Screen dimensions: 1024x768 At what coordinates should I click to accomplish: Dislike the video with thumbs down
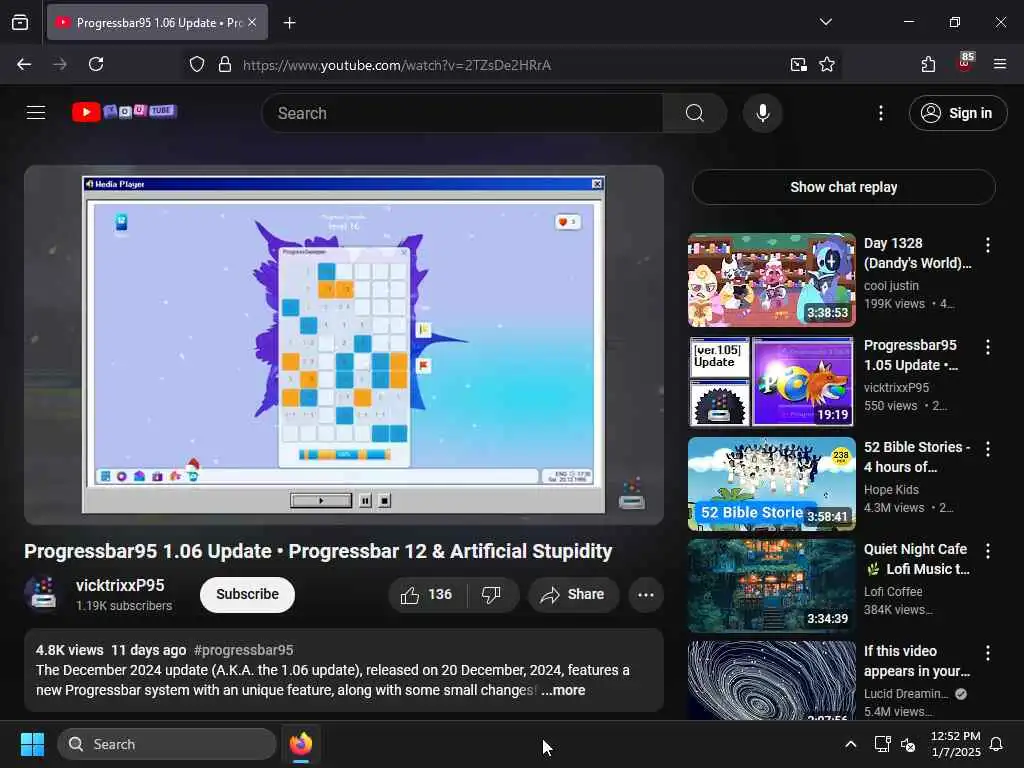pos(492,595)
